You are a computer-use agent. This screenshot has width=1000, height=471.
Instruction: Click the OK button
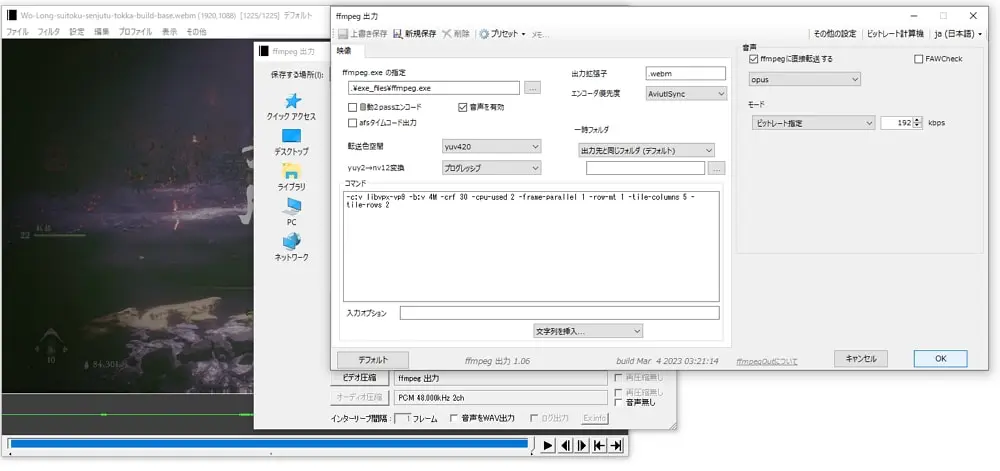[x=940, y=358]
